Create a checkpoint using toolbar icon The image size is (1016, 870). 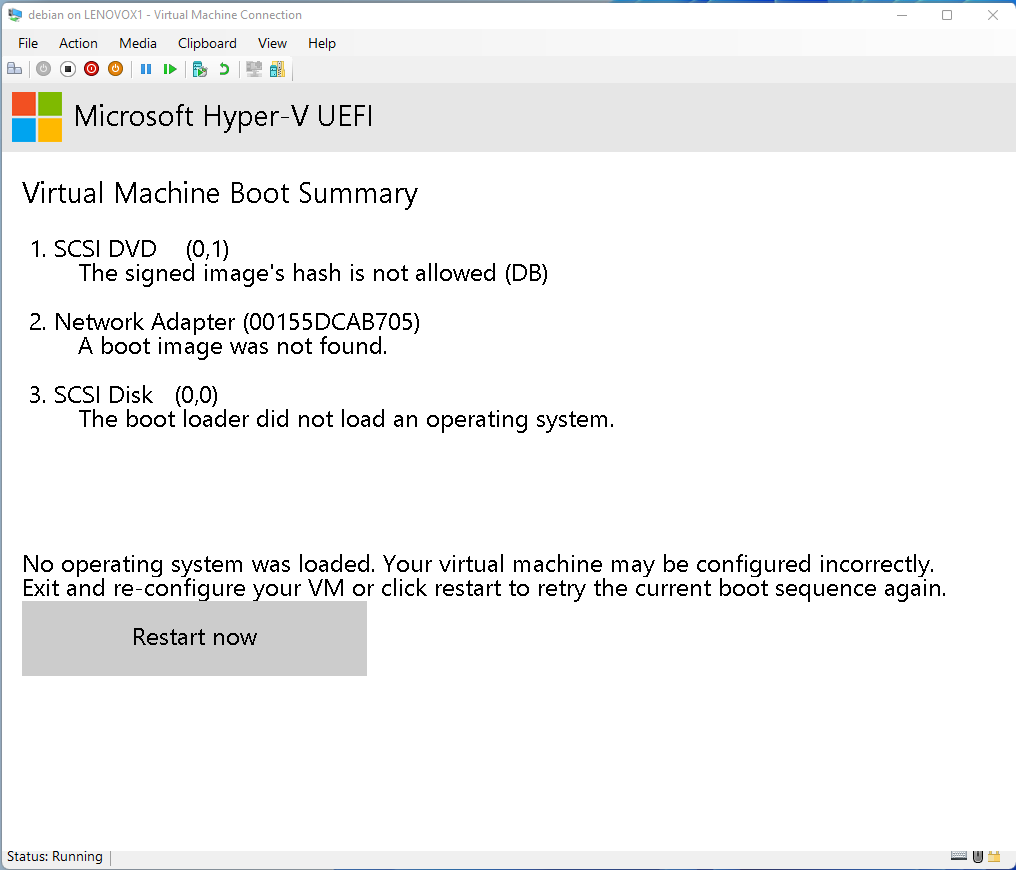coord(200,69)
